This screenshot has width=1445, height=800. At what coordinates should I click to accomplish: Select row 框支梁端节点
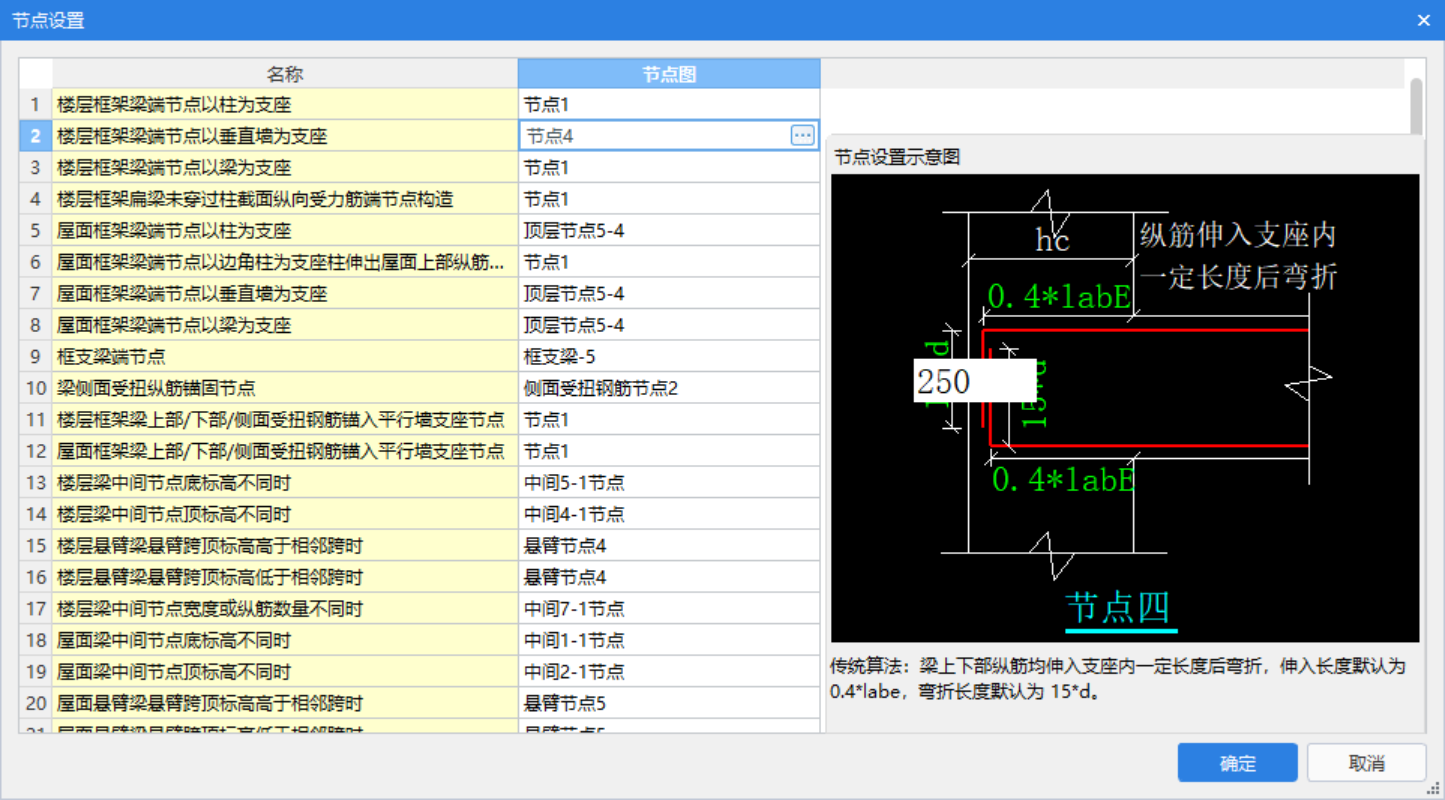[x=285, y=357]
